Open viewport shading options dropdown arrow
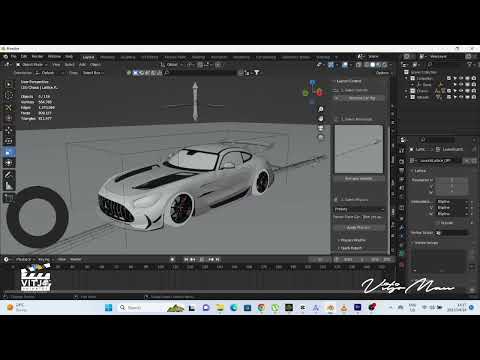Viewport: 480px width, 360px height. (390, 65)
